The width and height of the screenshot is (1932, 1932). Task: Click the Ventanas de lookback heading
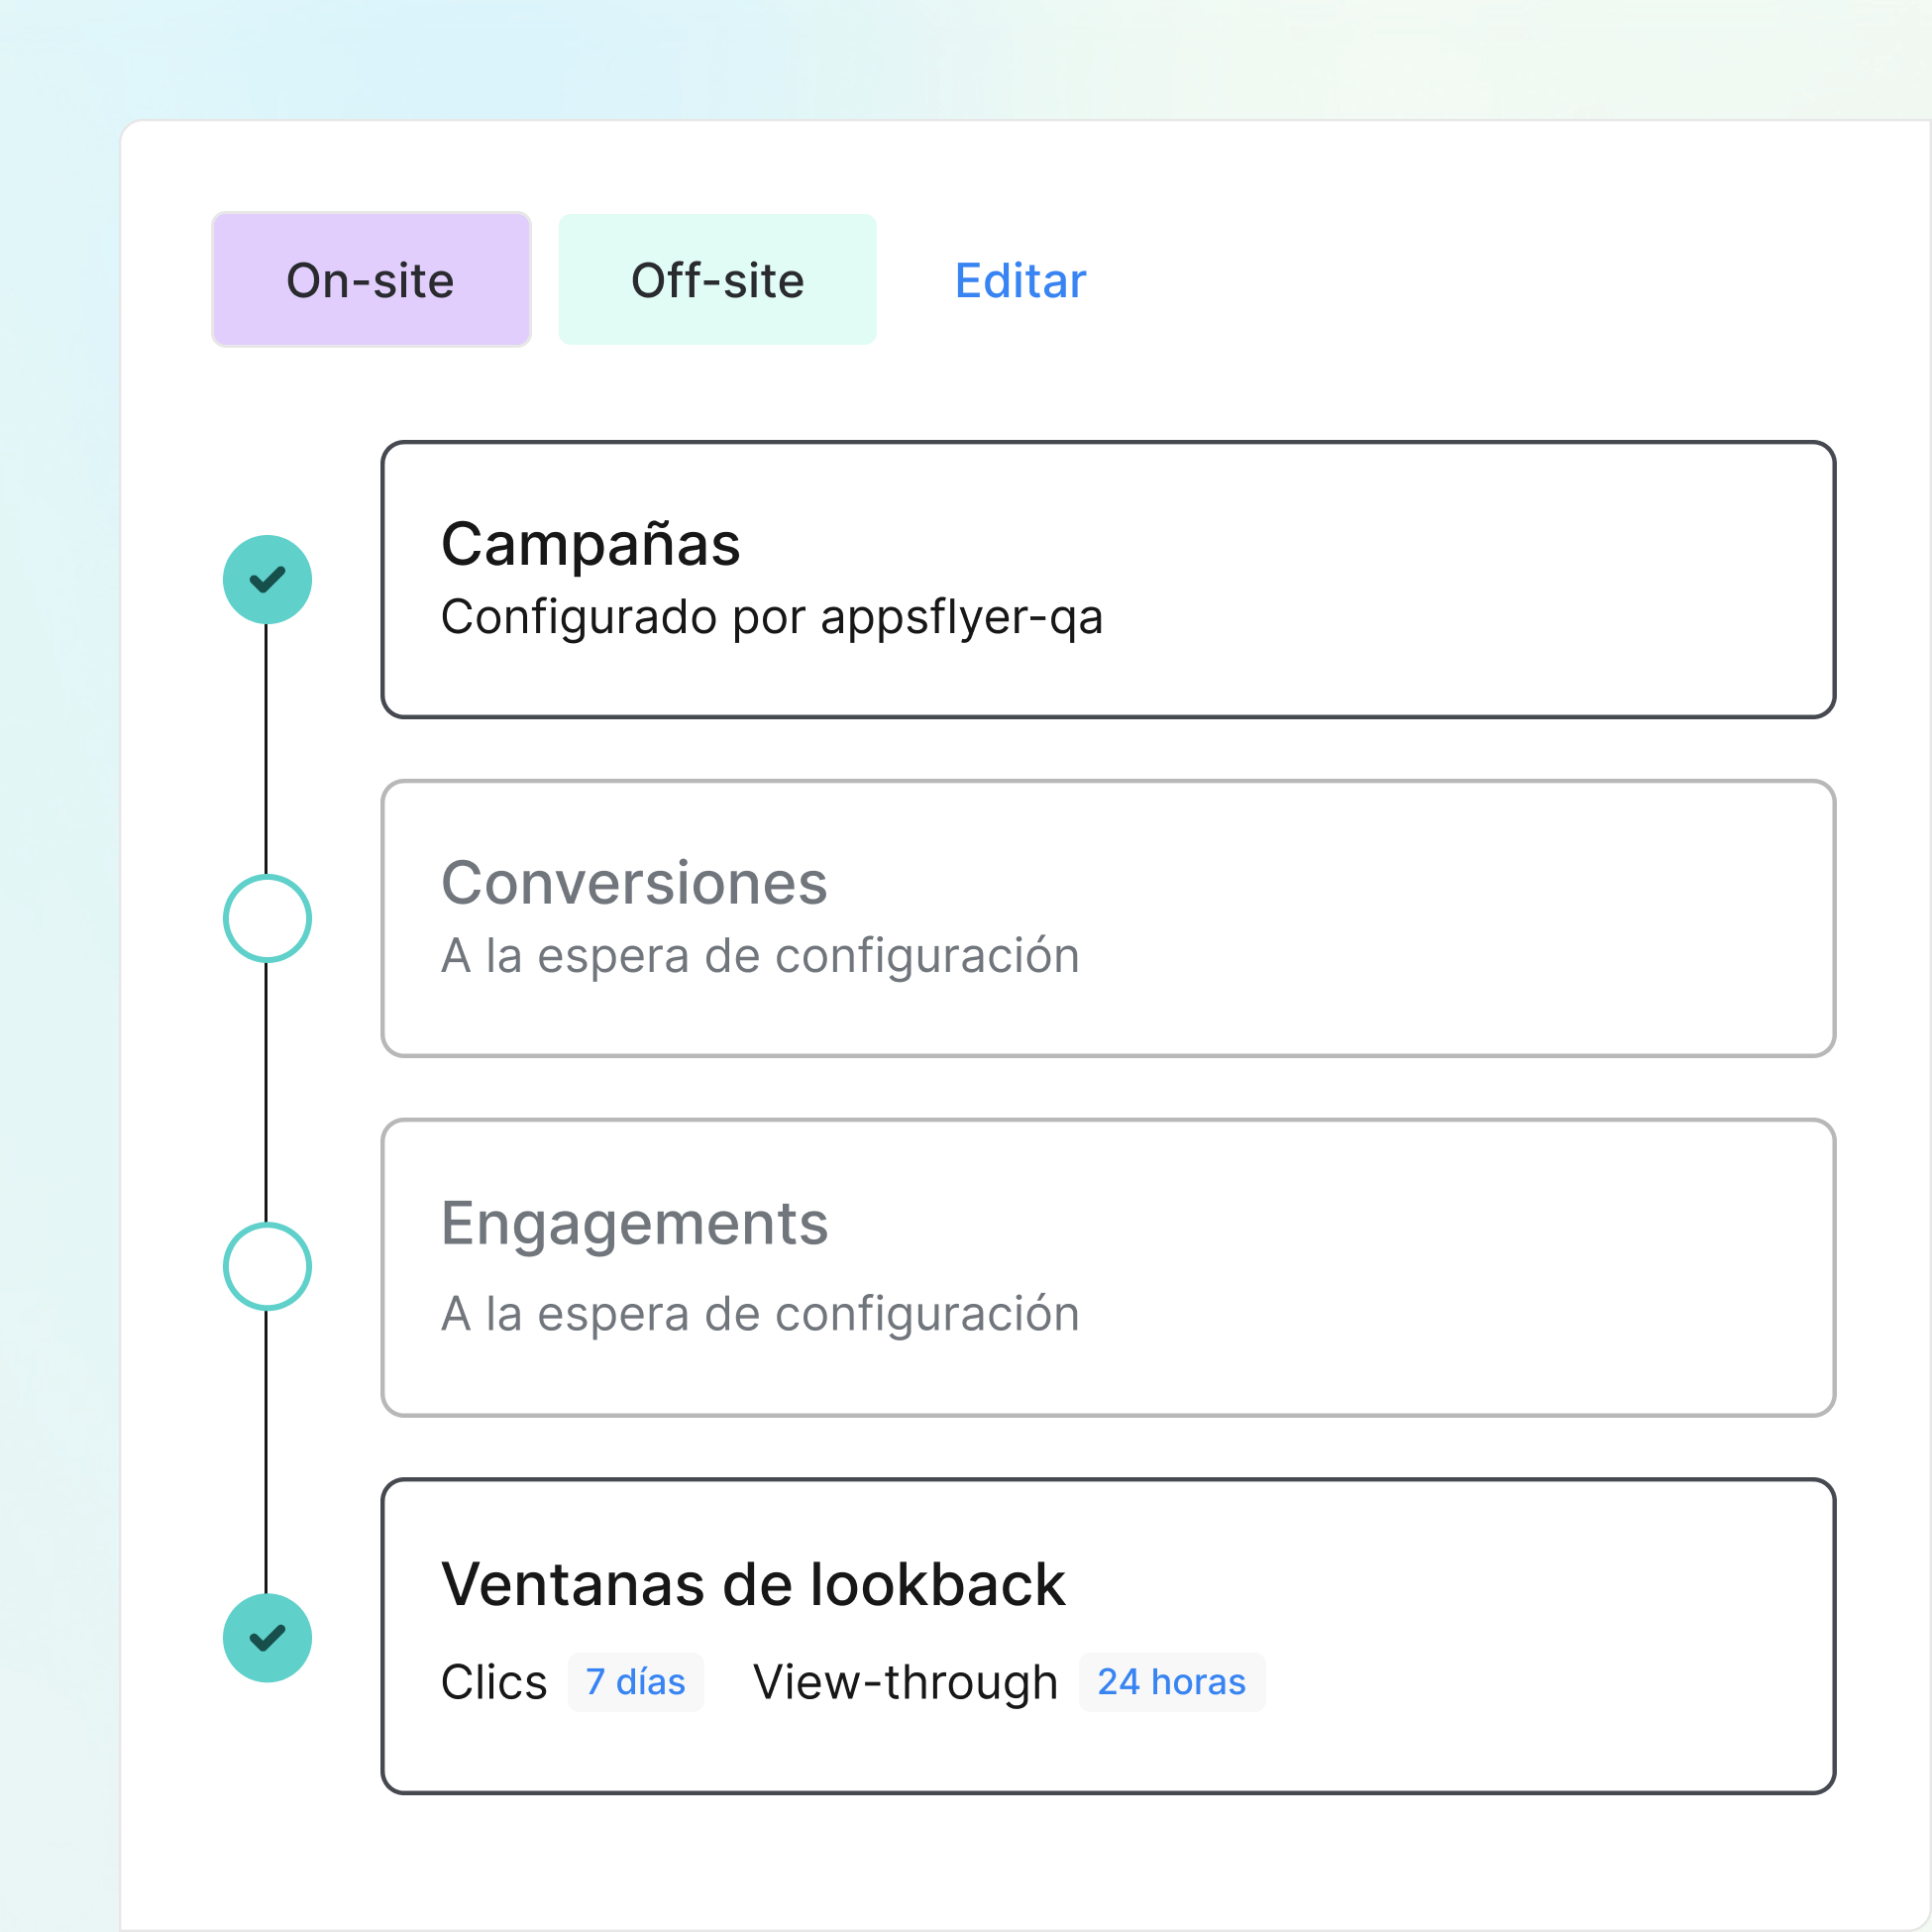tap(753, 1584)
